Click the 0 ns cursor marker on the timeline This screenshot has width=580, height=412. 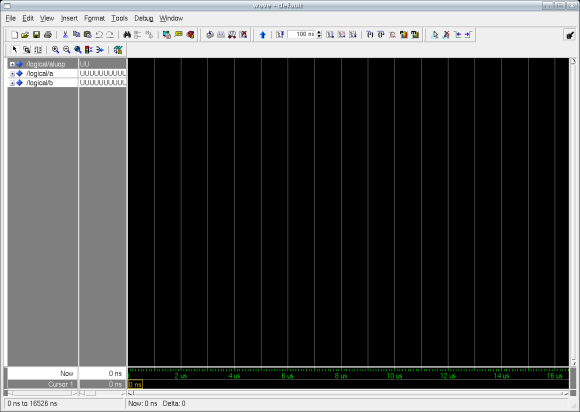(135, 385)
